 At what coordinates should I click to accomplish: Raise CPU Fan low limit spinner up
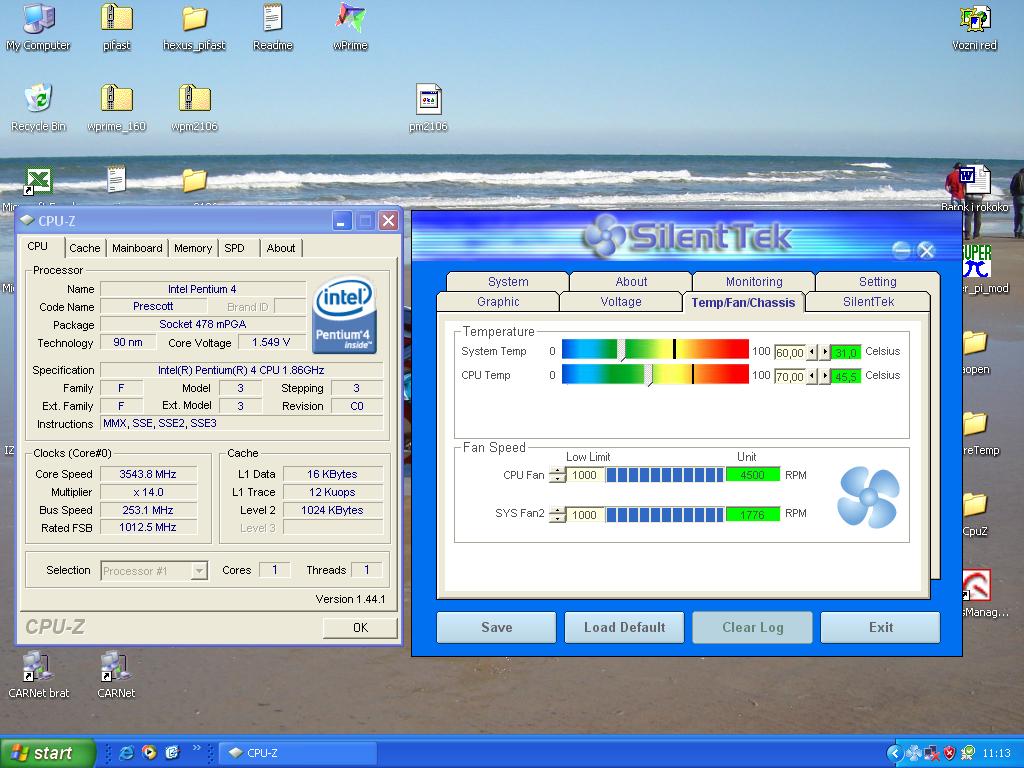tap(557, 471)
